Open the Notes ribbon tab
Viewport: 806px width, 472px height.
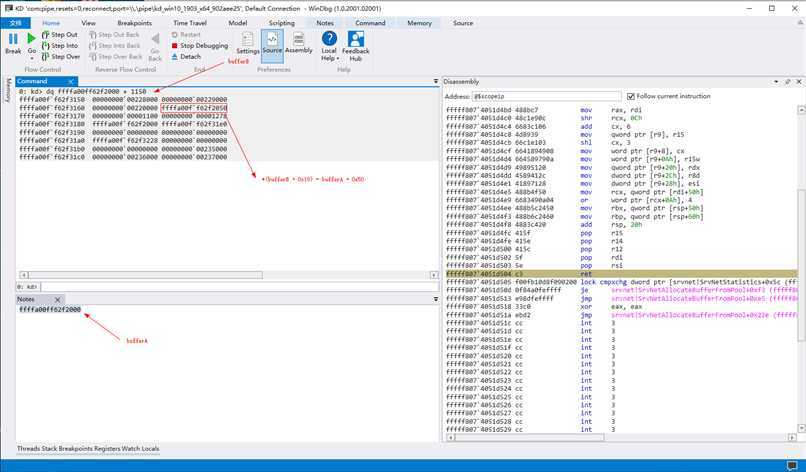tap(325, 23)
